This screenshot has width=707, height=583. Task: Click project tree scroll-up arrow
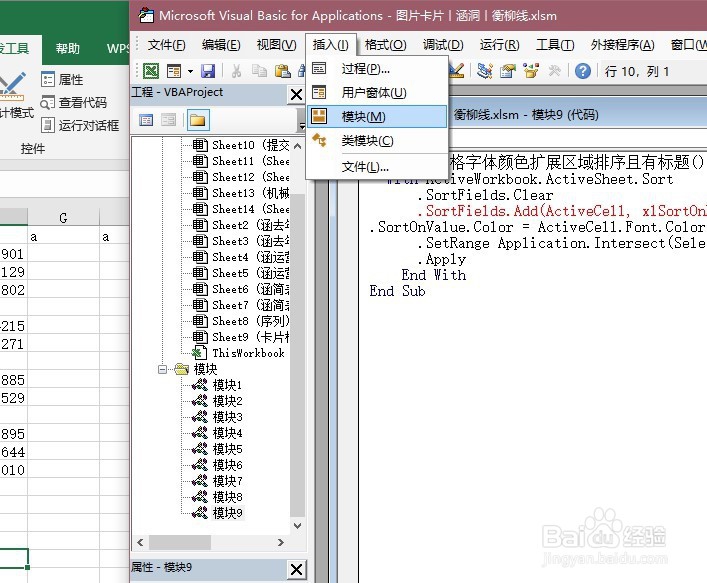(x=297, y=146)
